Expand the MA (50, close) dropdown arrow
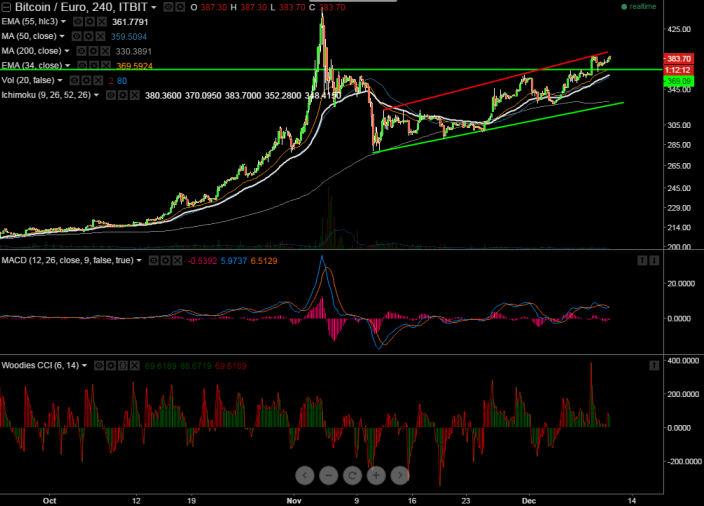This screenshot has width=704, height=506. click(62, 36)
